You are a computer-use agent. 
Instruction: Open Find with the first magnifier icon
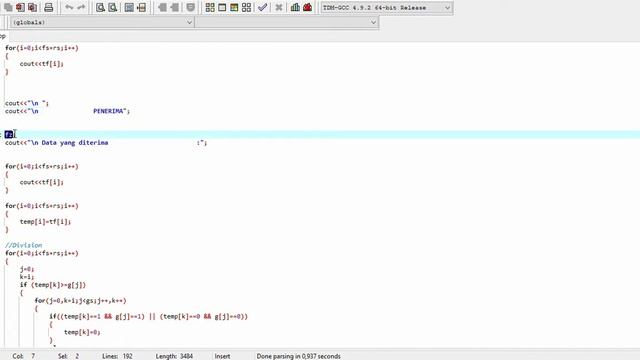100,7
